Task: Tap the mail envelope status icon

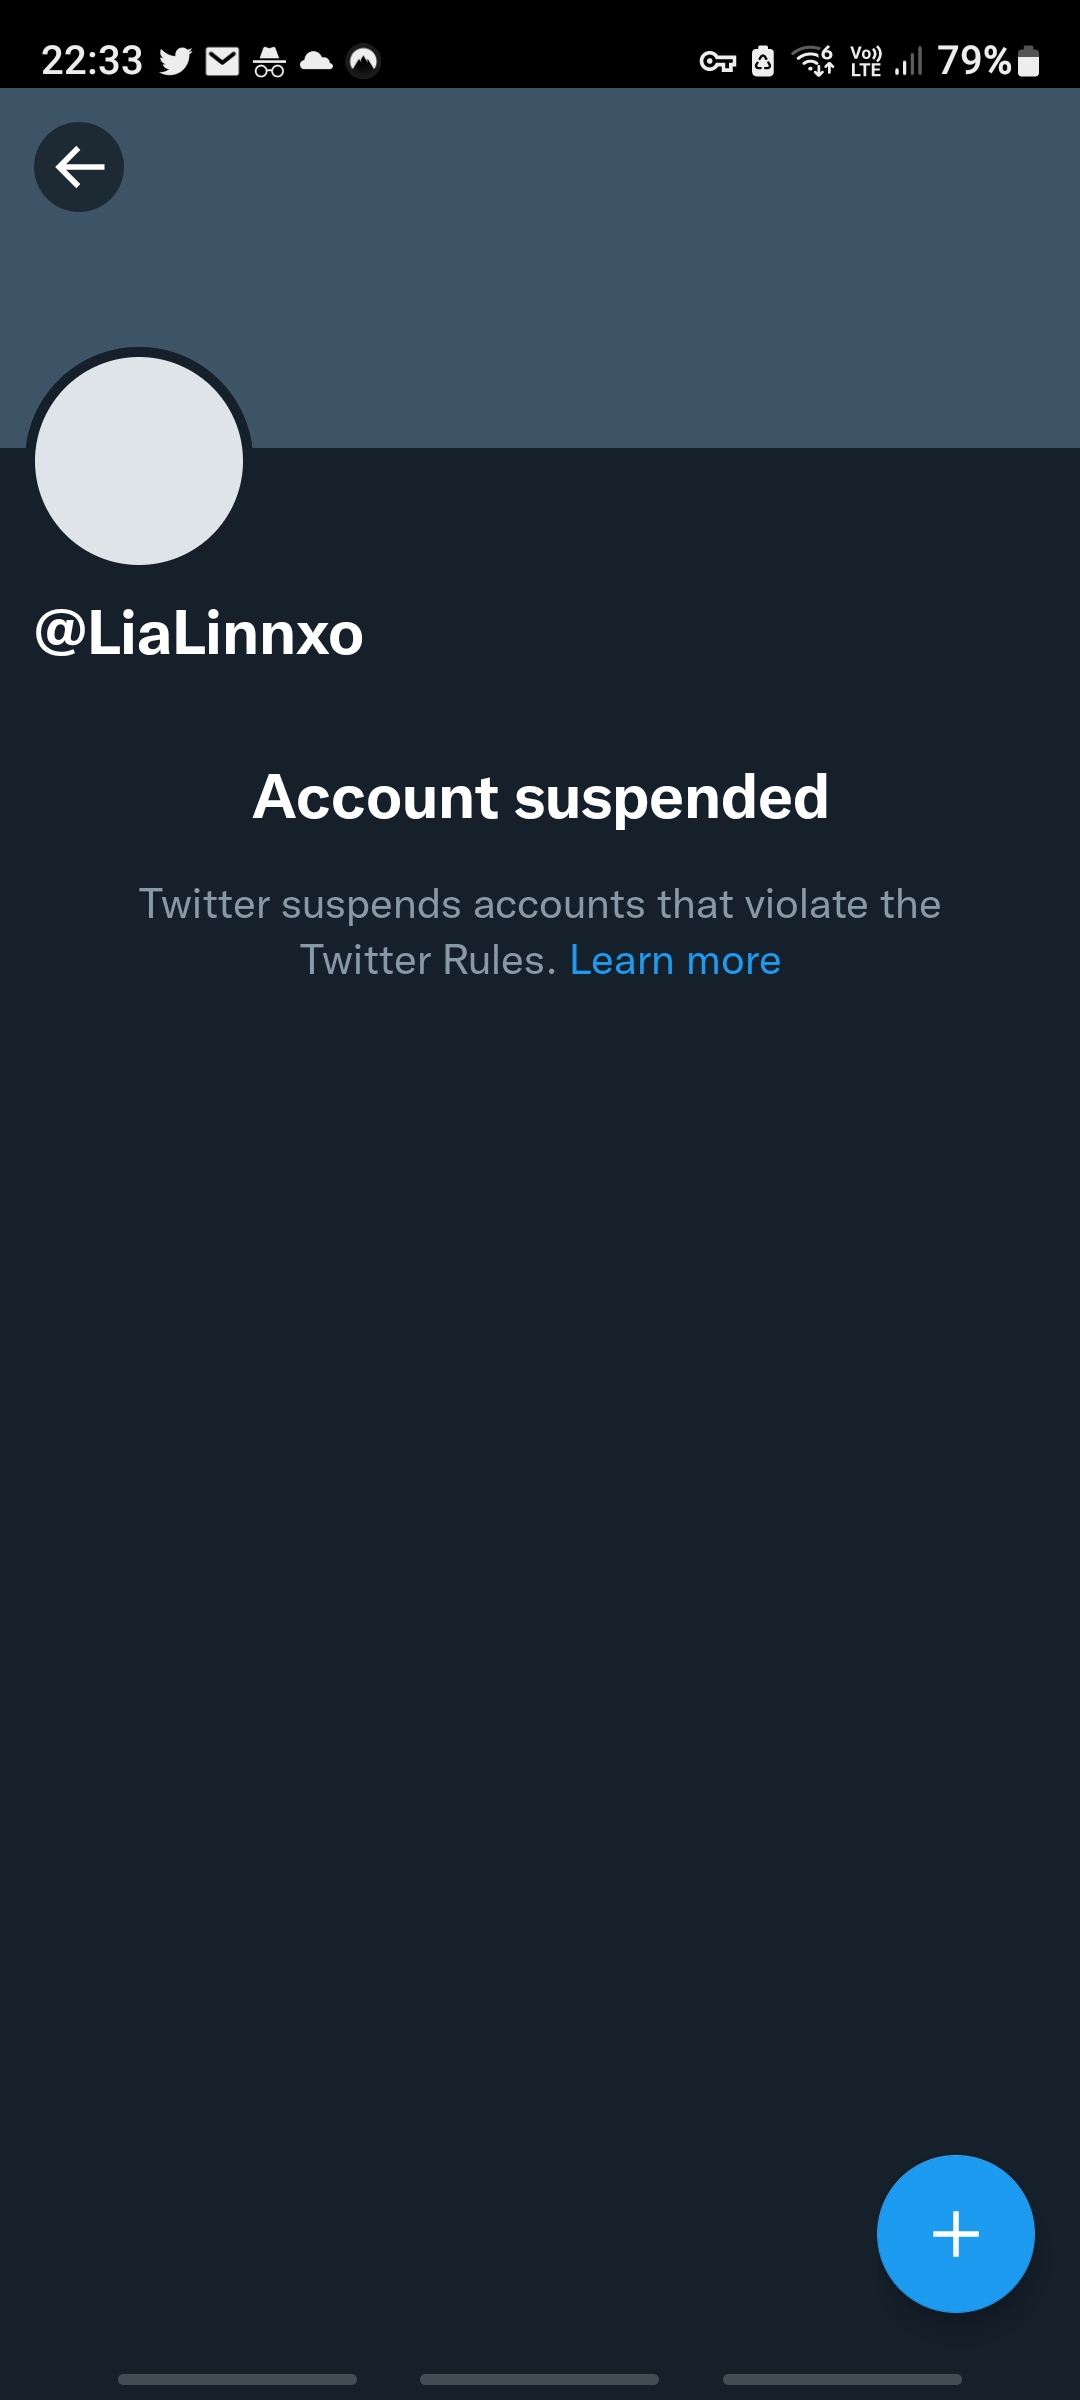Action: click(222, 62)
